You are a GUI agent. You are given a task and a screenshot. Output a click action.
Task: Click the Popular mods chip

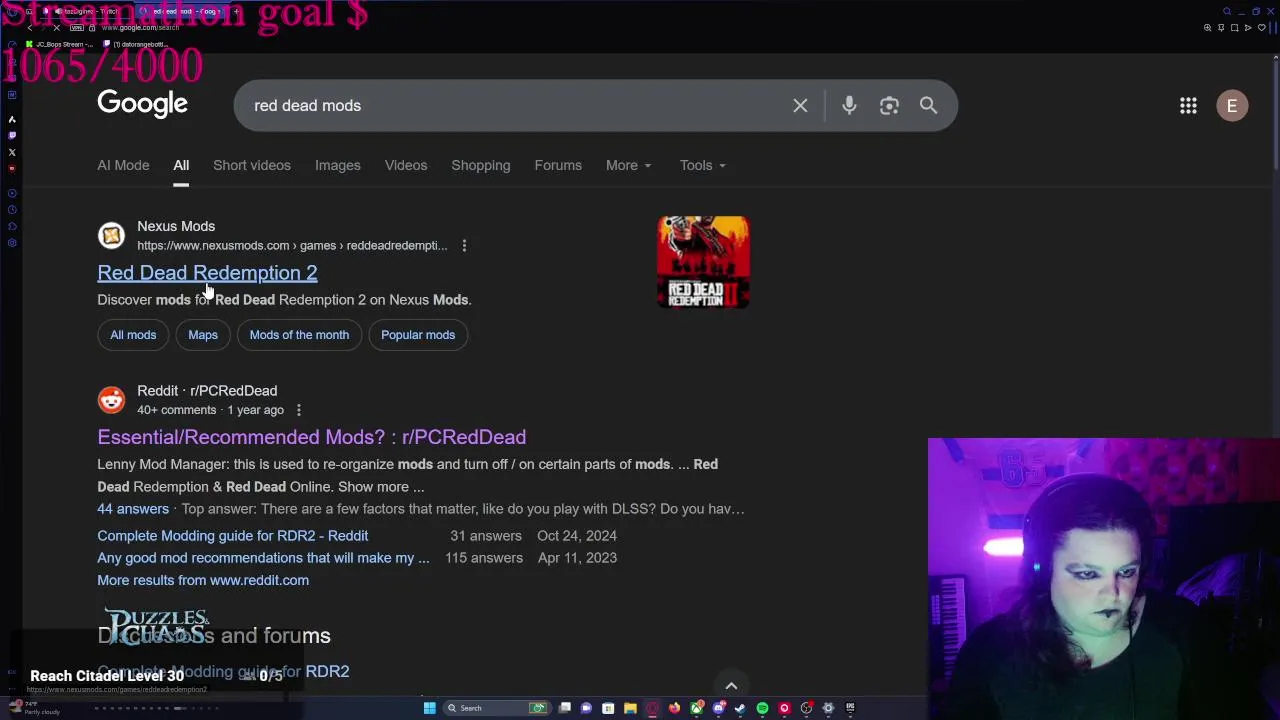coord(418,335)
